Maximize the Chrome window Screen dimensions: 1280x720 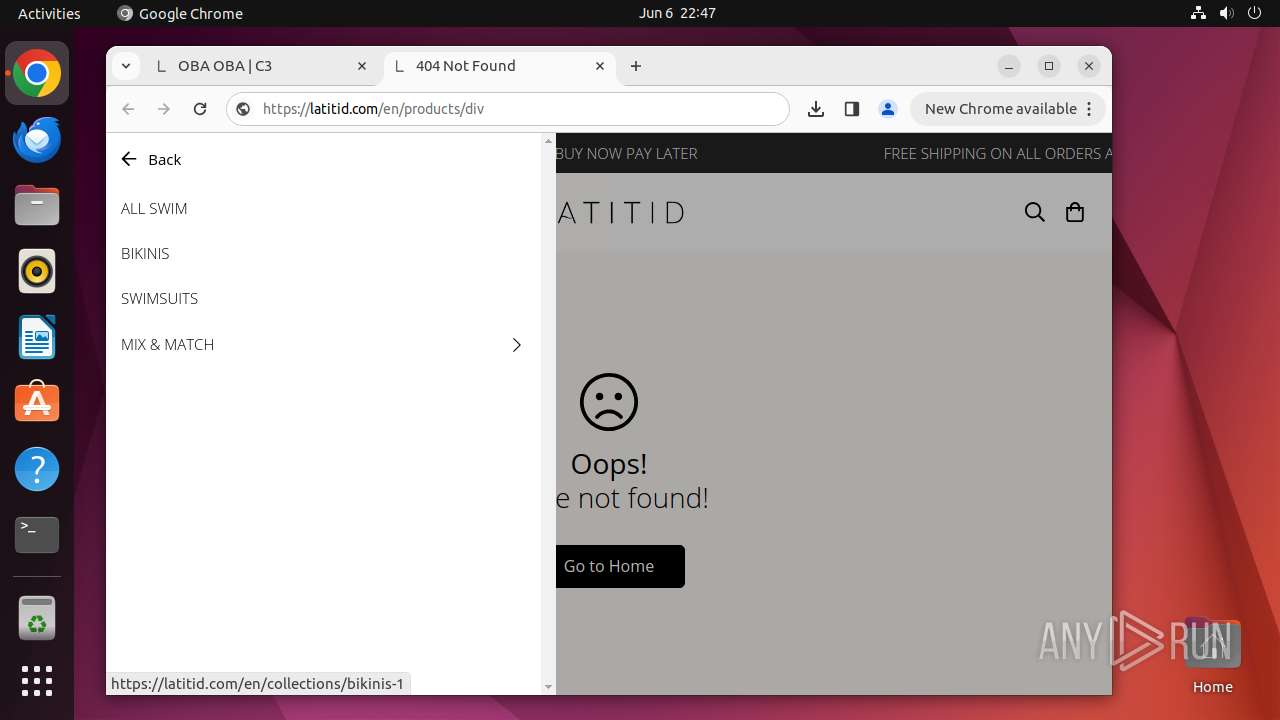1049,66
